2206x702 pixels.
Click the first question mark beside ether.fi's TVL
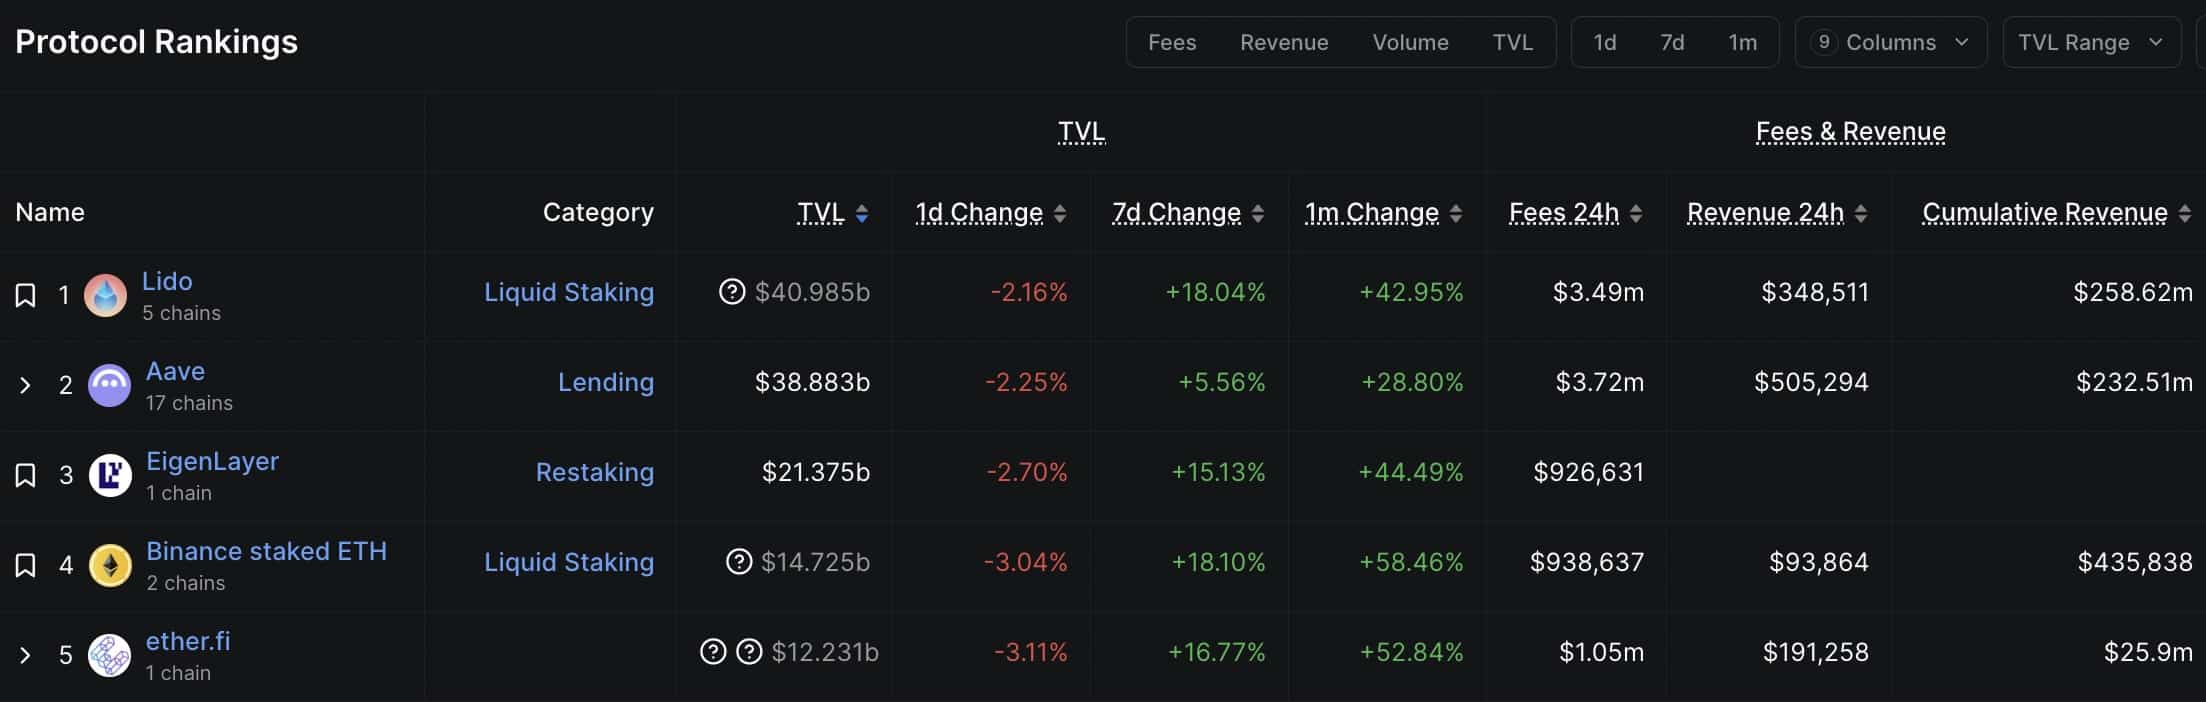[713, 651]
